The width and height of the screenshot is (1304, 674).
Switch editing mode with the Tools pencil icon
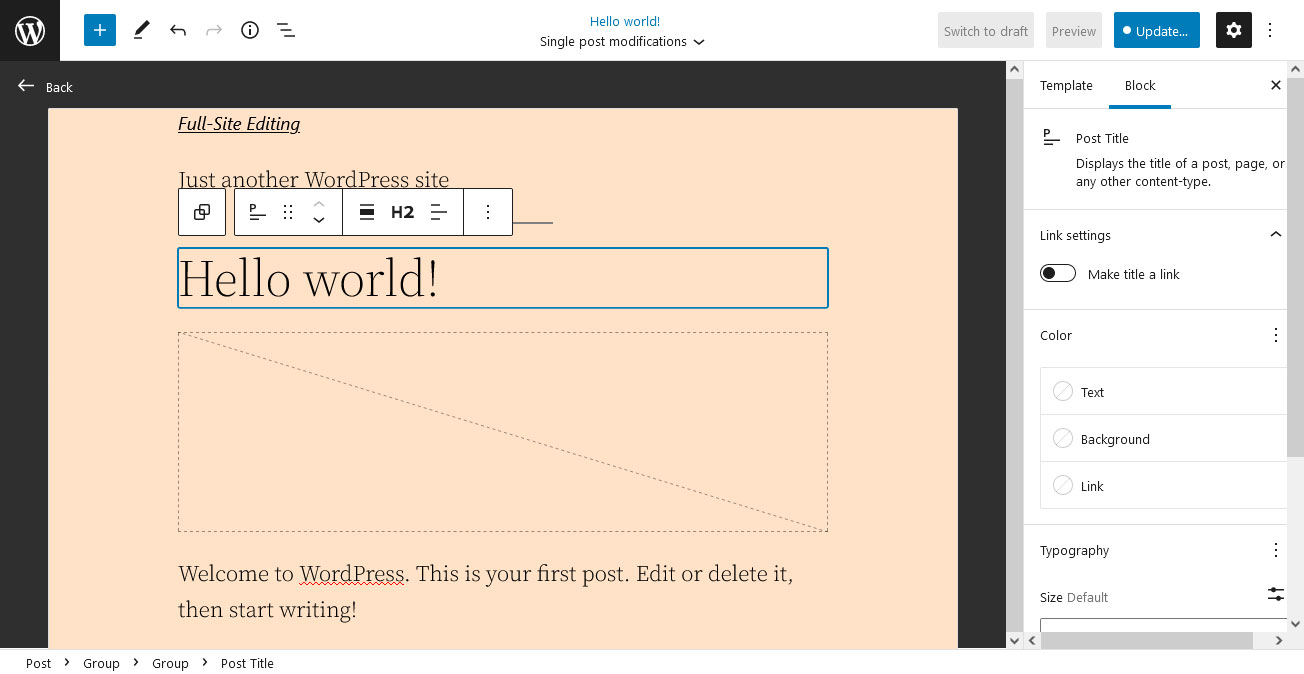click(141, 30)
